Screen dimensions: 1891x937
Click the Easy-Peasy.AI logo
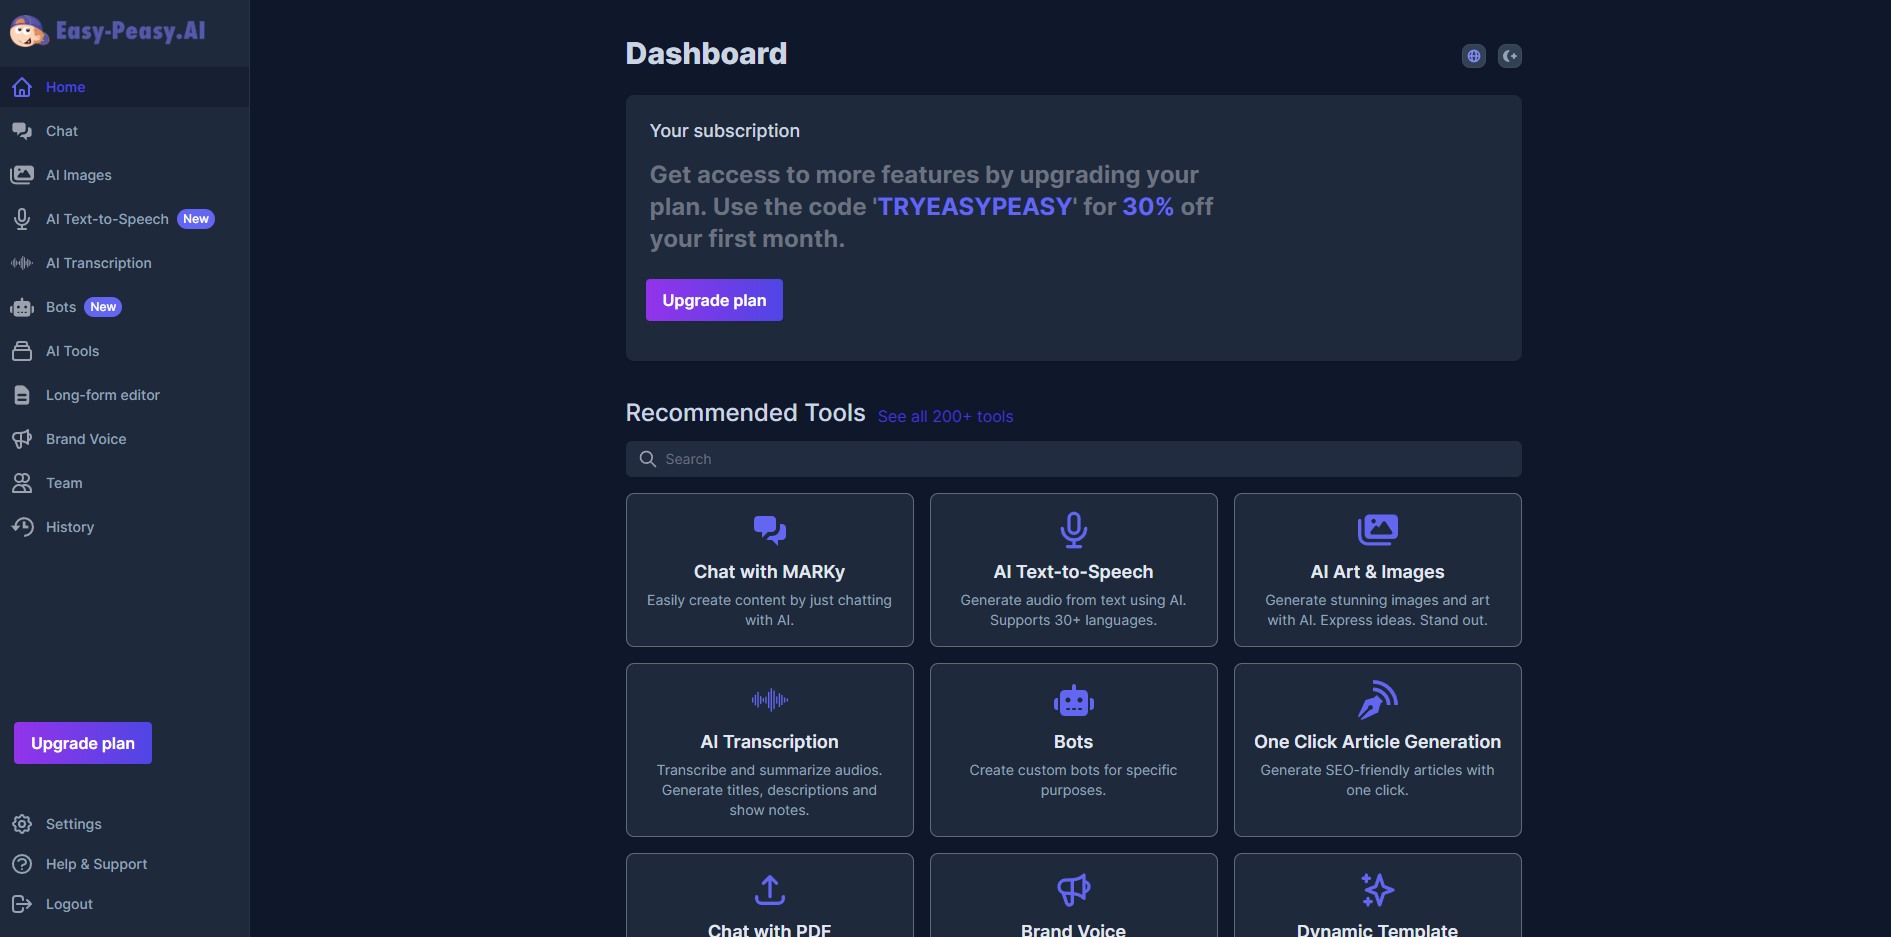pyautogui.click(x=107, y=32)
